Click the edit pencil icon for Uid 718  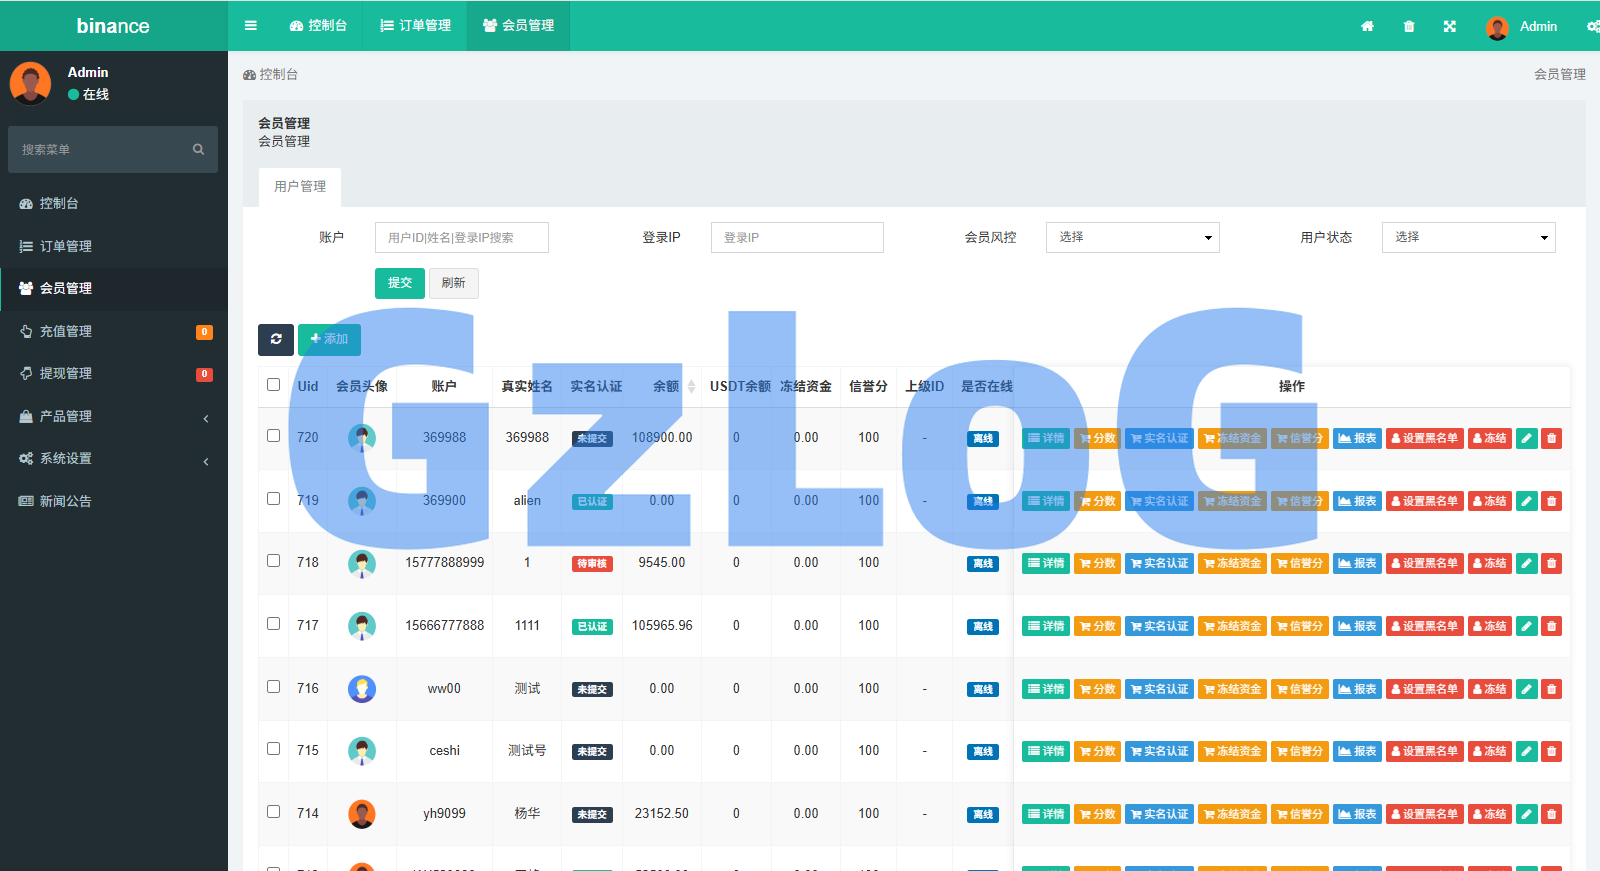pyautogui.click(x=1527, y=563)
